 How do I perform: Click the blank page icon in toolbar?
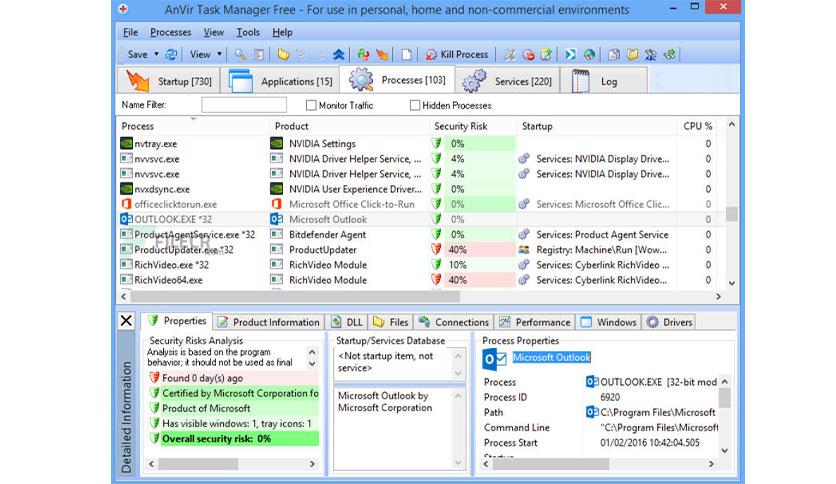click(406, 54)
